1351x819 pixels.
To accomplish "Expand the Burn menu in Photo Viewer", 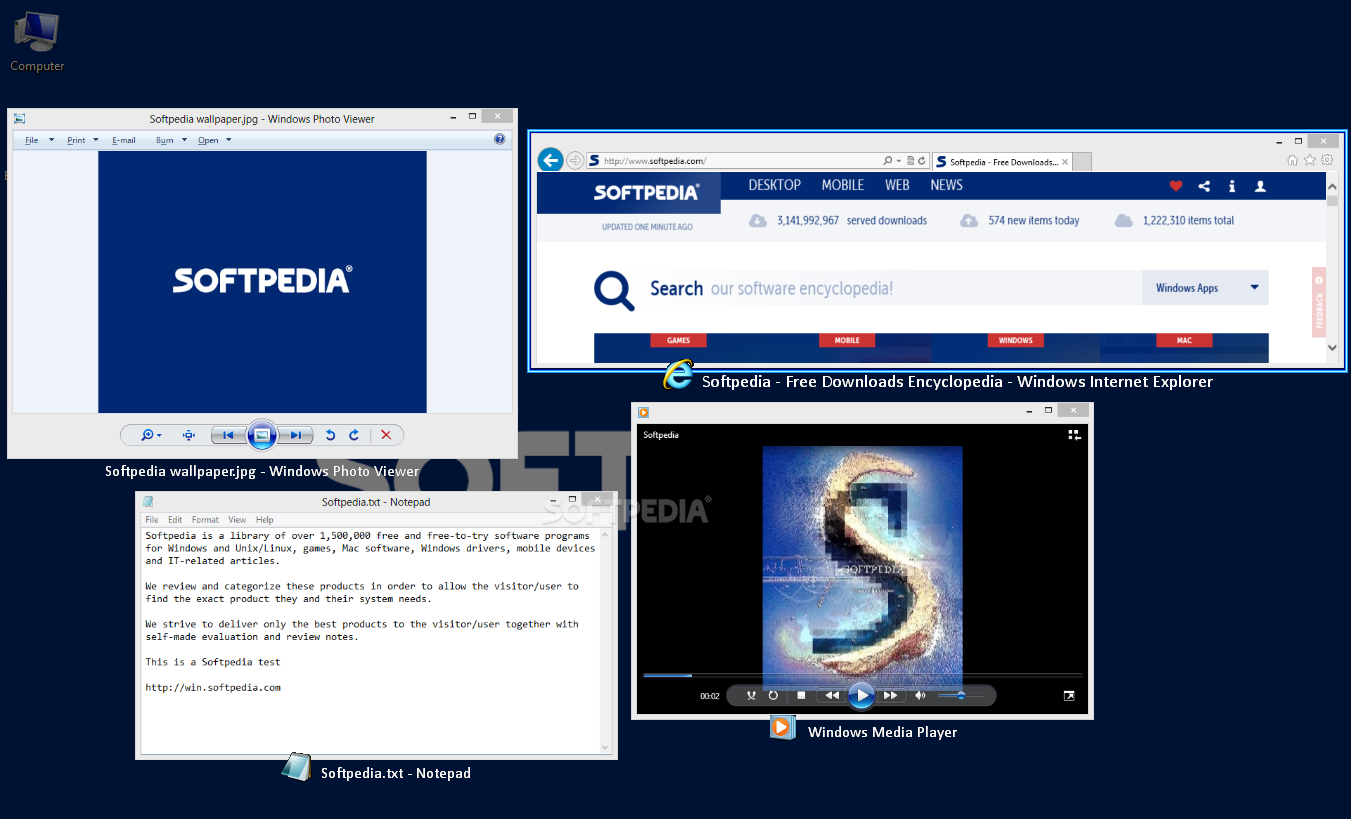I will coord(171,140).
